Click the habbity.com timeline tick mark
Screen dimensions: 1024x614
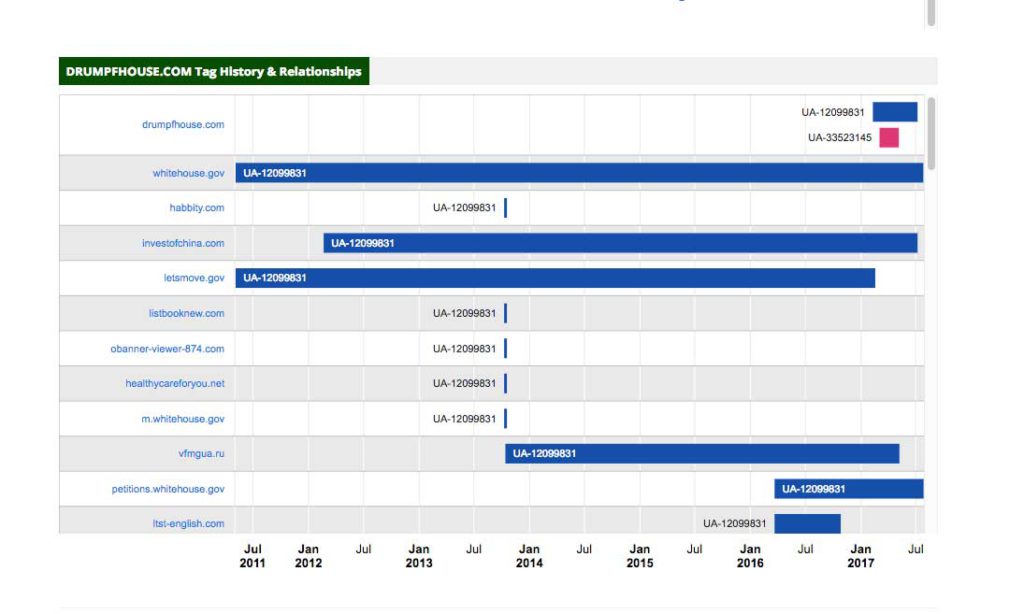tap(505, 208)
